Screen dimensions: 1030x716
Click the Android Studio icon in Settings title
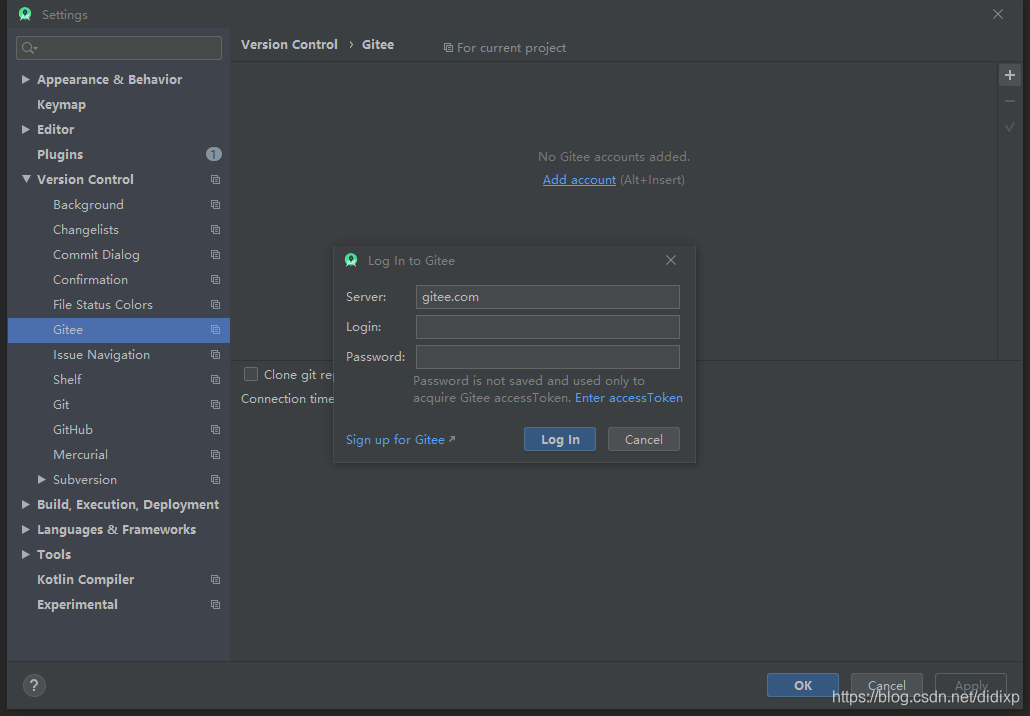click(25, 14)
